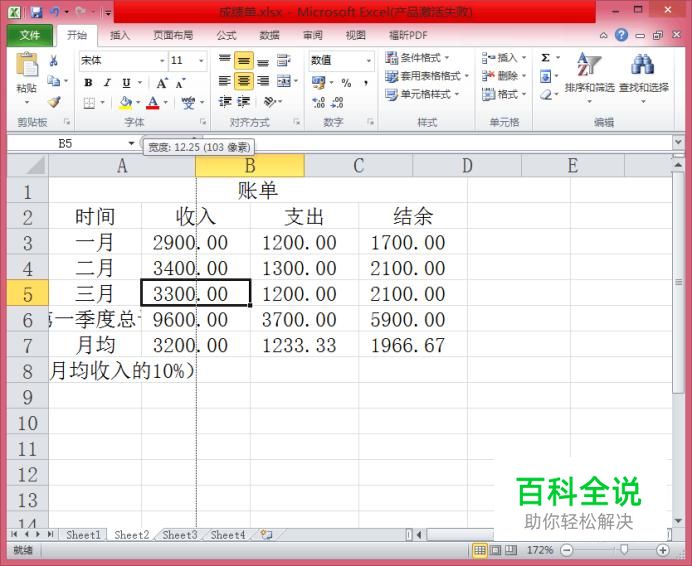Image resolution: width=692 pixels, height=566 pixels.
Task: Toggle Bottom Align
Action: (263, 61)
